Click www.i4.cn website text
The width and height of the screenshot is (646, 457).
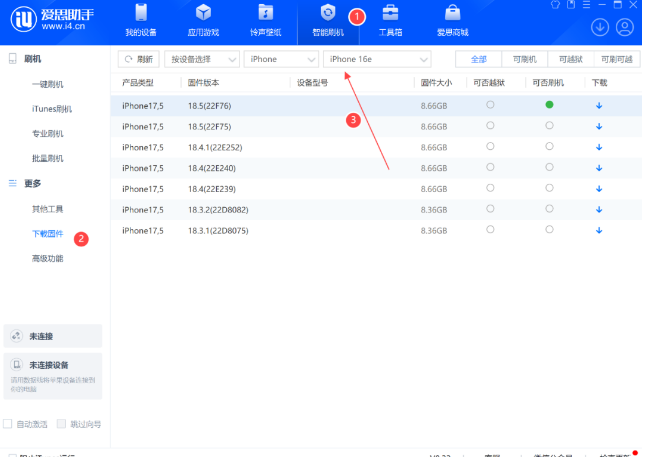coord(63,26)
